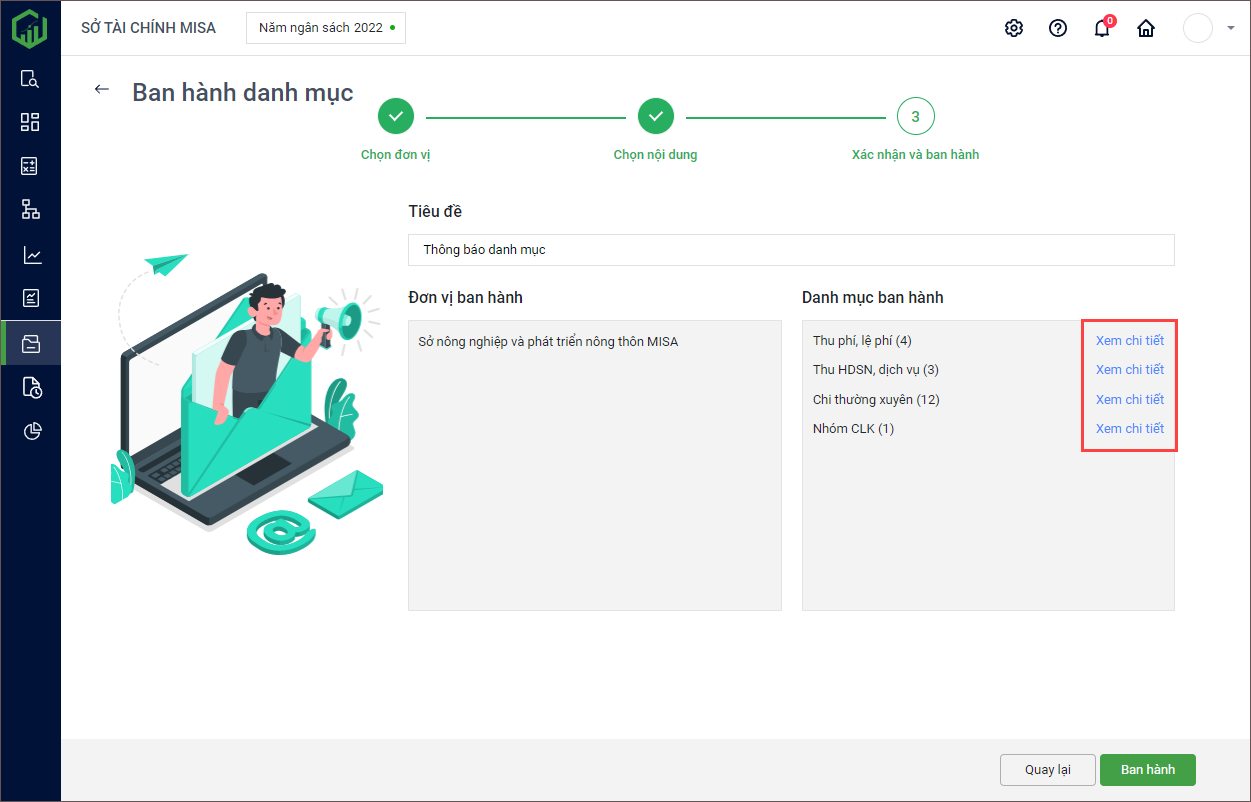Click the MISA logo in the sidebar
Viewport: 1251px width, 802px height.
(30, 28)
